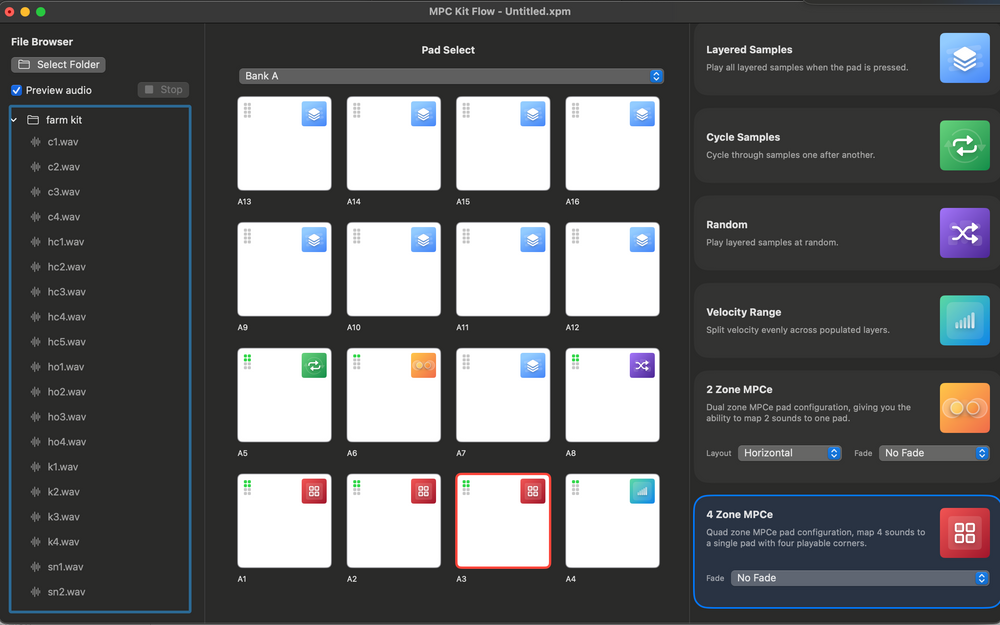
Task: Click the layered samples badge on pad A7
Action: coord(532,365)
